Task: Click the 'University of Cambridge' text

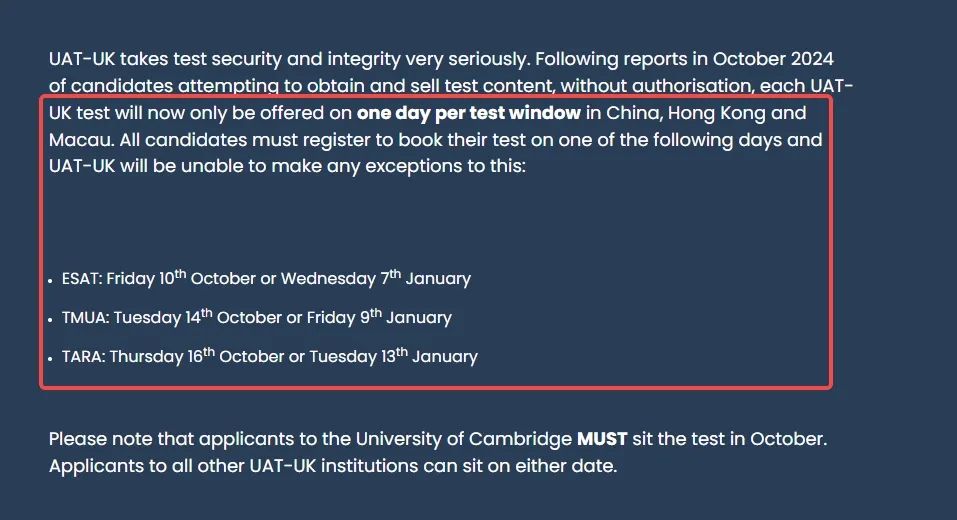Action: pos(464,439)
